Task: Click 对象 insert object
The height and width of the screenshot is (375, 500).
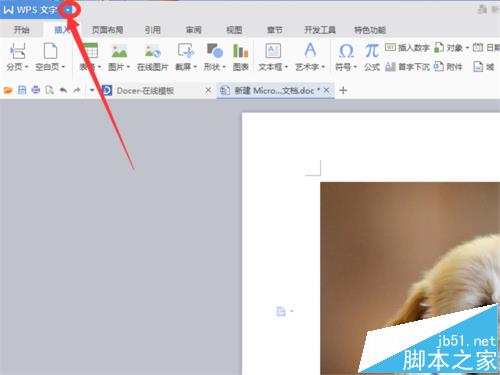Action: point(448,48)
